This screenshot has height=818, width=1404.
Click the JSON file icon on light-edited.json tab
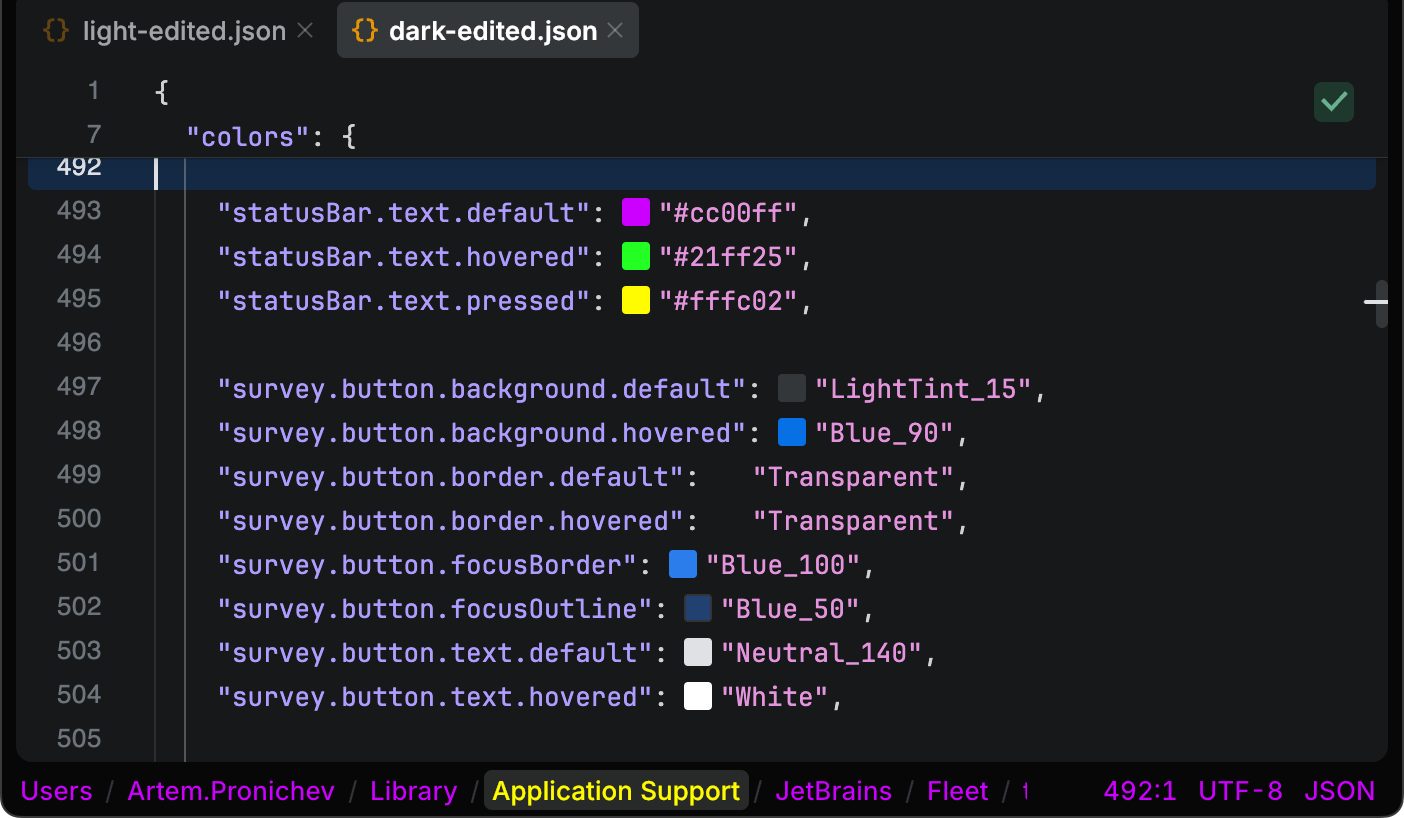[56, 30]
